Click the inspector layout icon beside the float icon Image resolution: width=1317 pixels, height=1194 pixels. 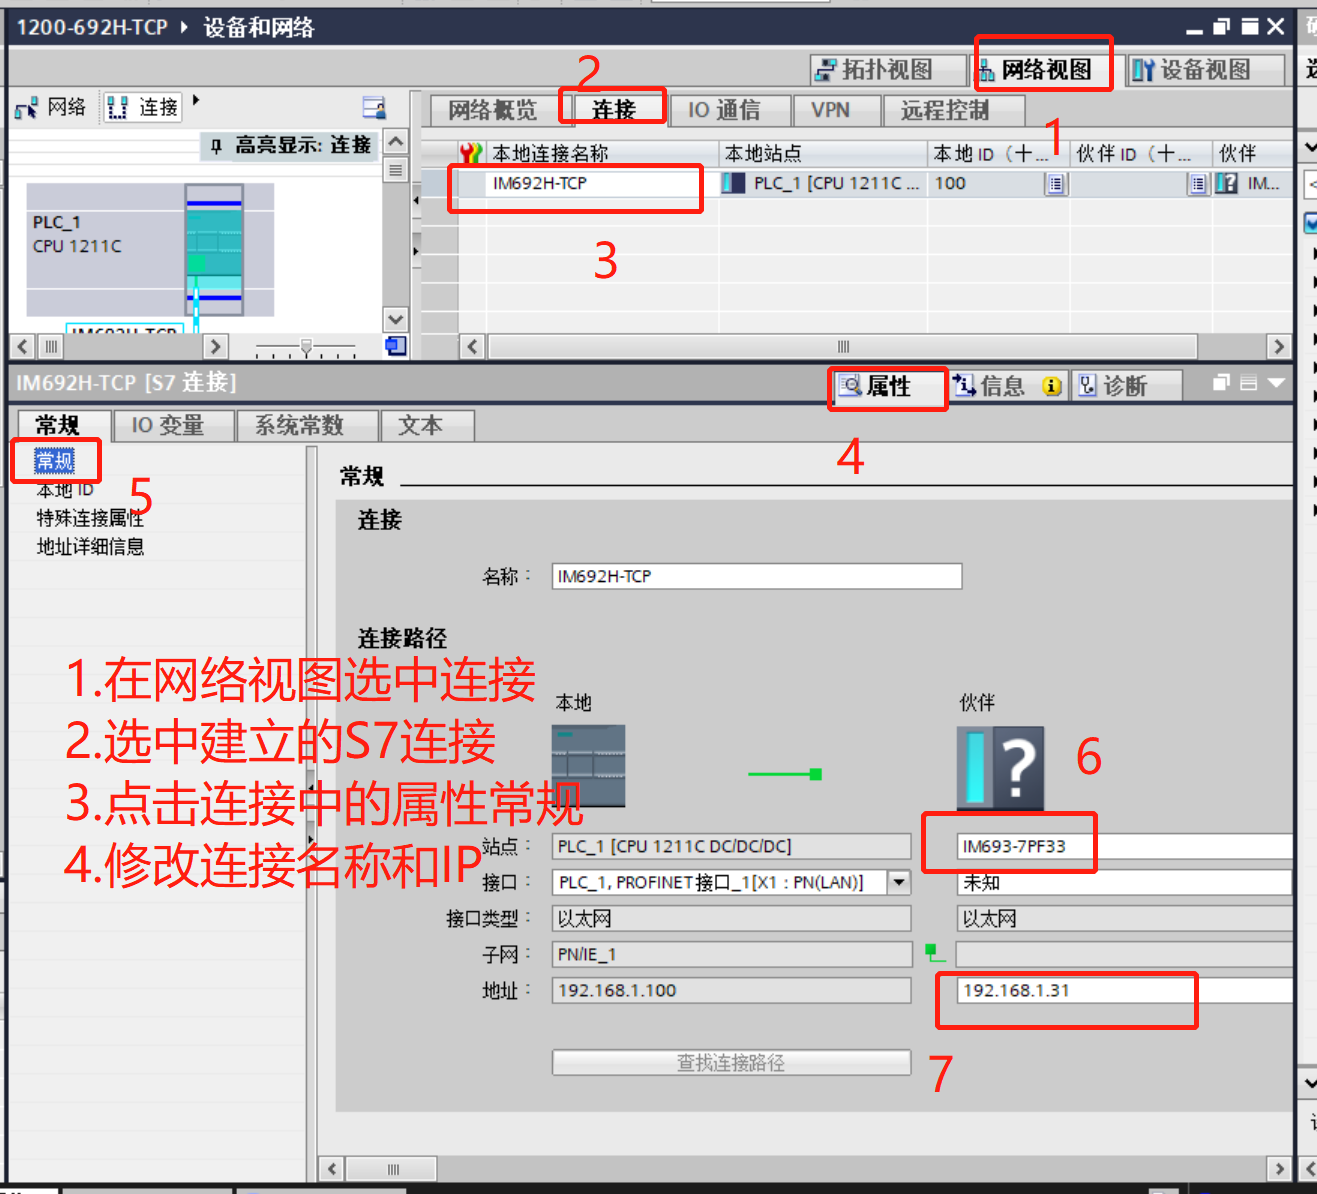pyautogui.click(x=1248, y=382)
